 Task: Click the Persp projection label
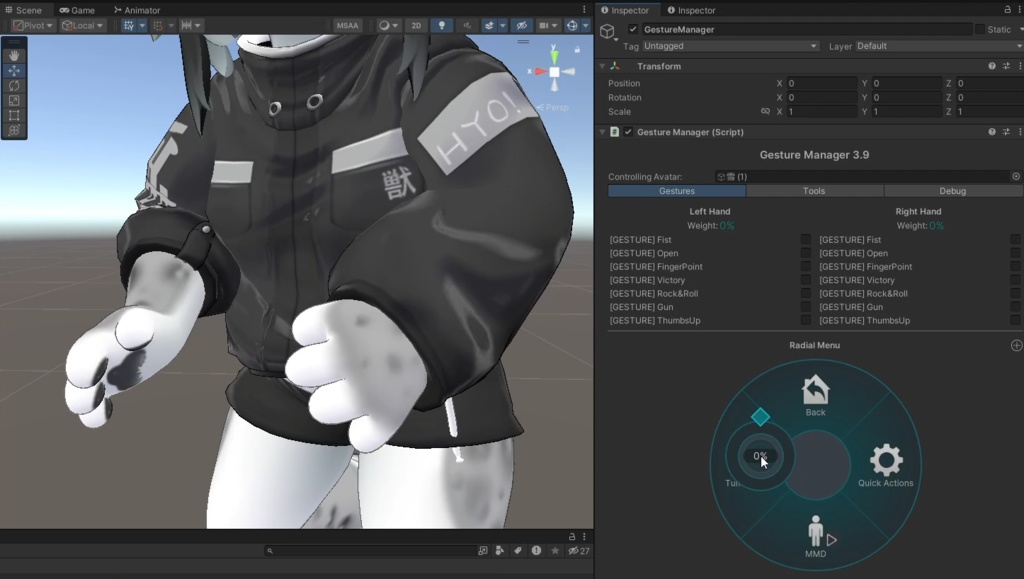556,108
